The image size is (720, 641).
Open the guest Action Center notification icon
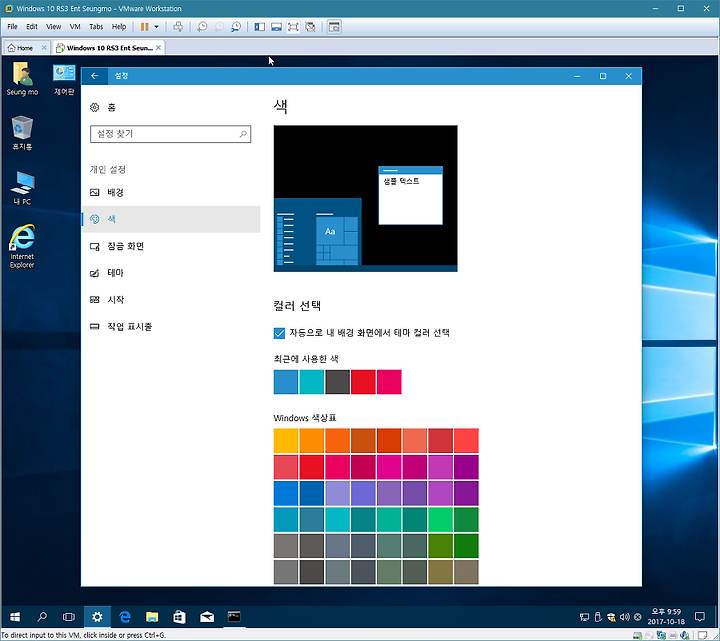[700, 617]
